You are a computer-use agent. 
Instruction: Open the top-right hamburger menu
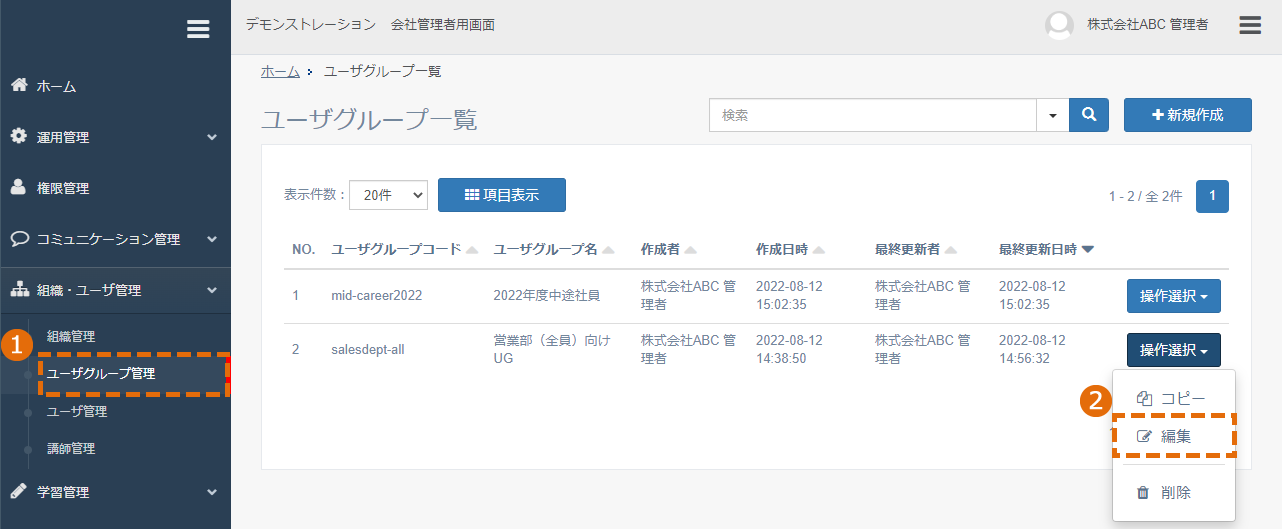(1250, 25)
